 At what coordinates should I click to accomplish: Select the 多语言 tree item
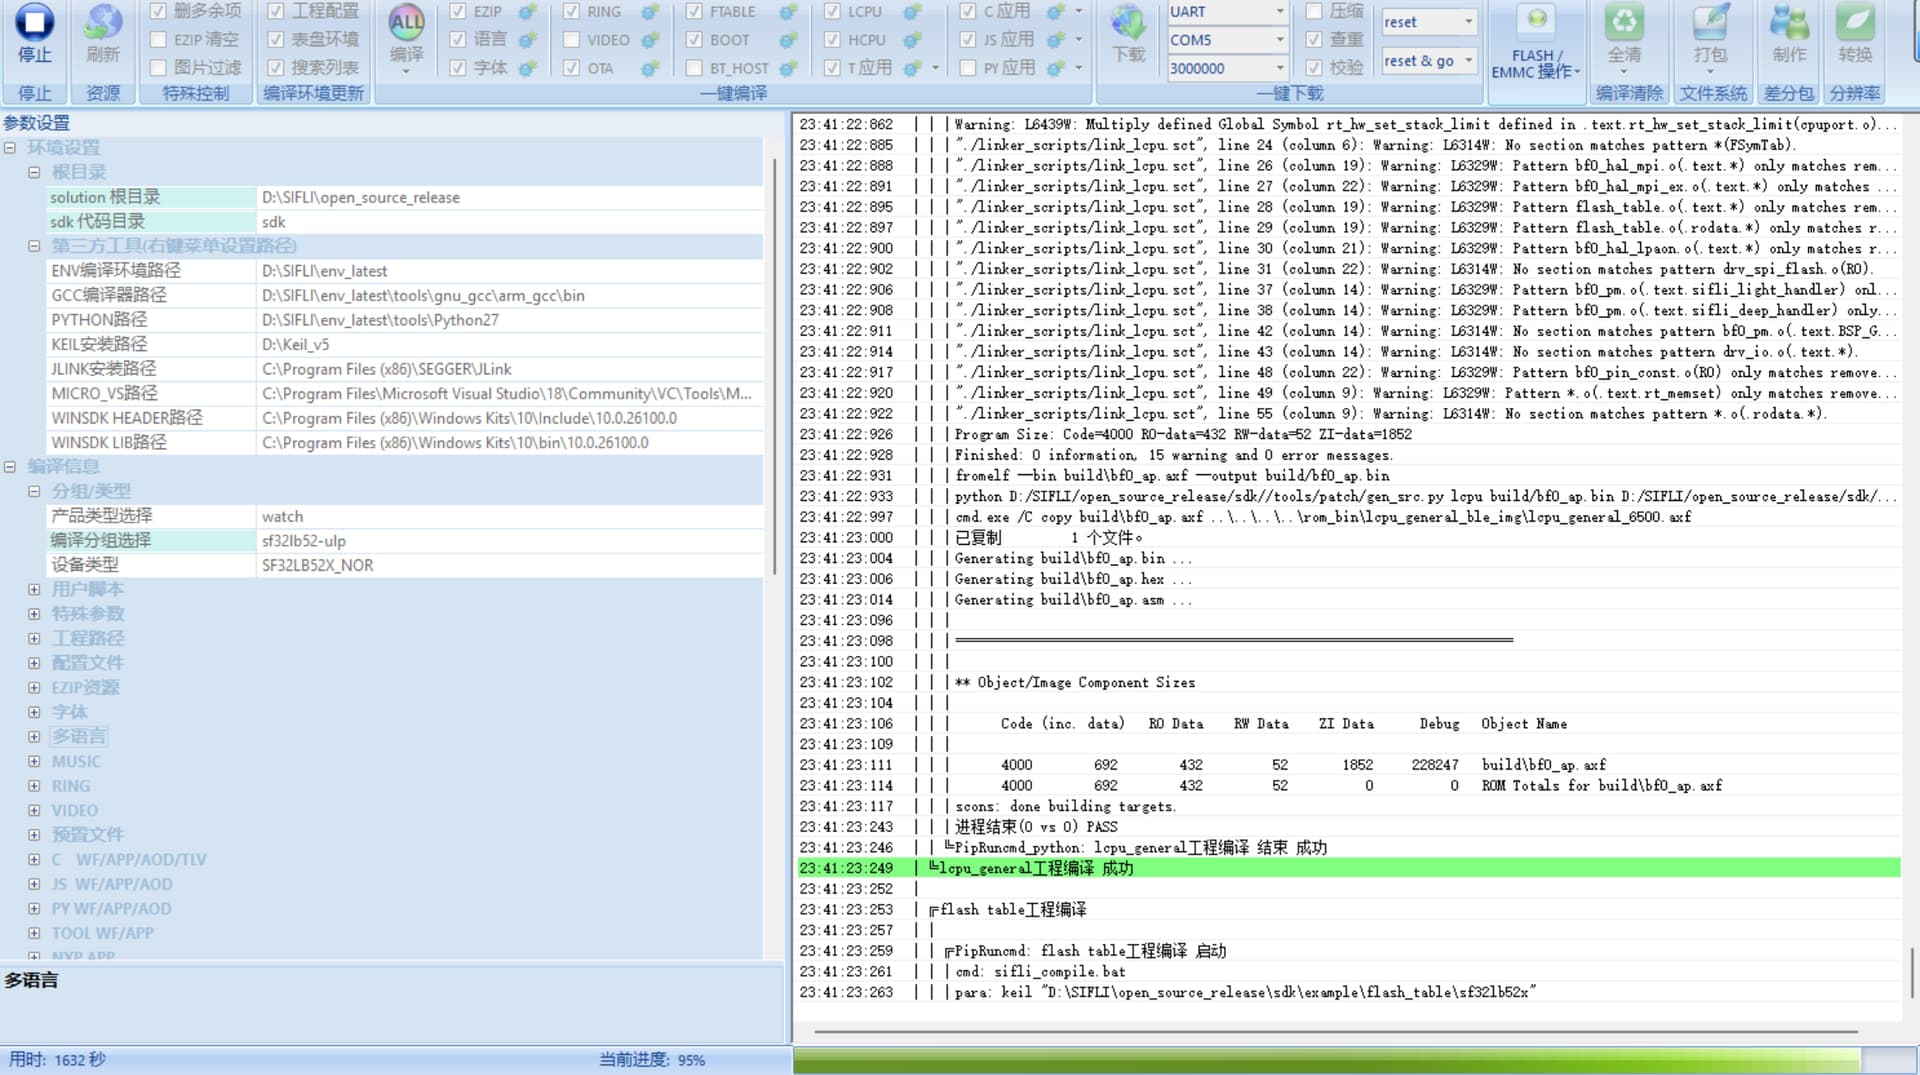(78, 737)
